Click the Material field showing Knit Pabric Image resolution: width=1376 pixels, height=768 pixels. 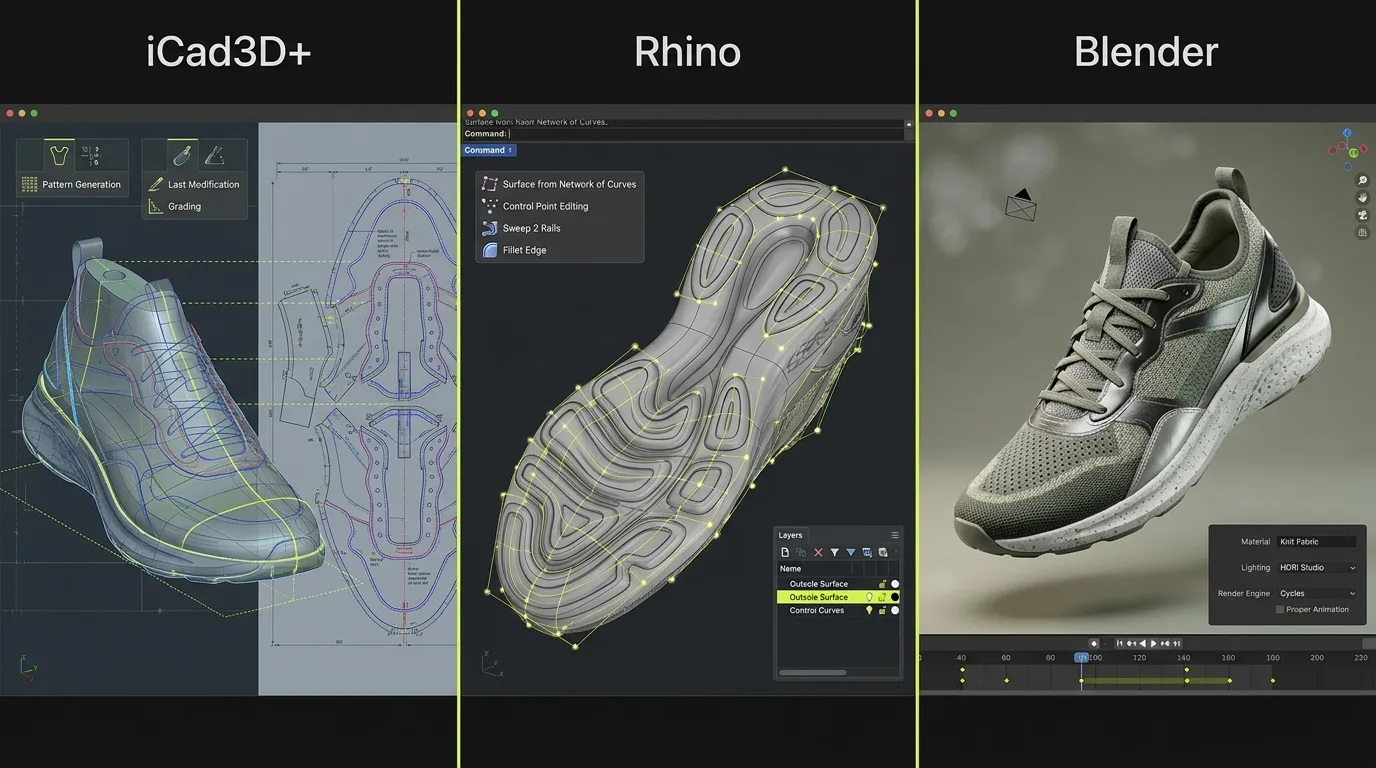point(1317,541)
